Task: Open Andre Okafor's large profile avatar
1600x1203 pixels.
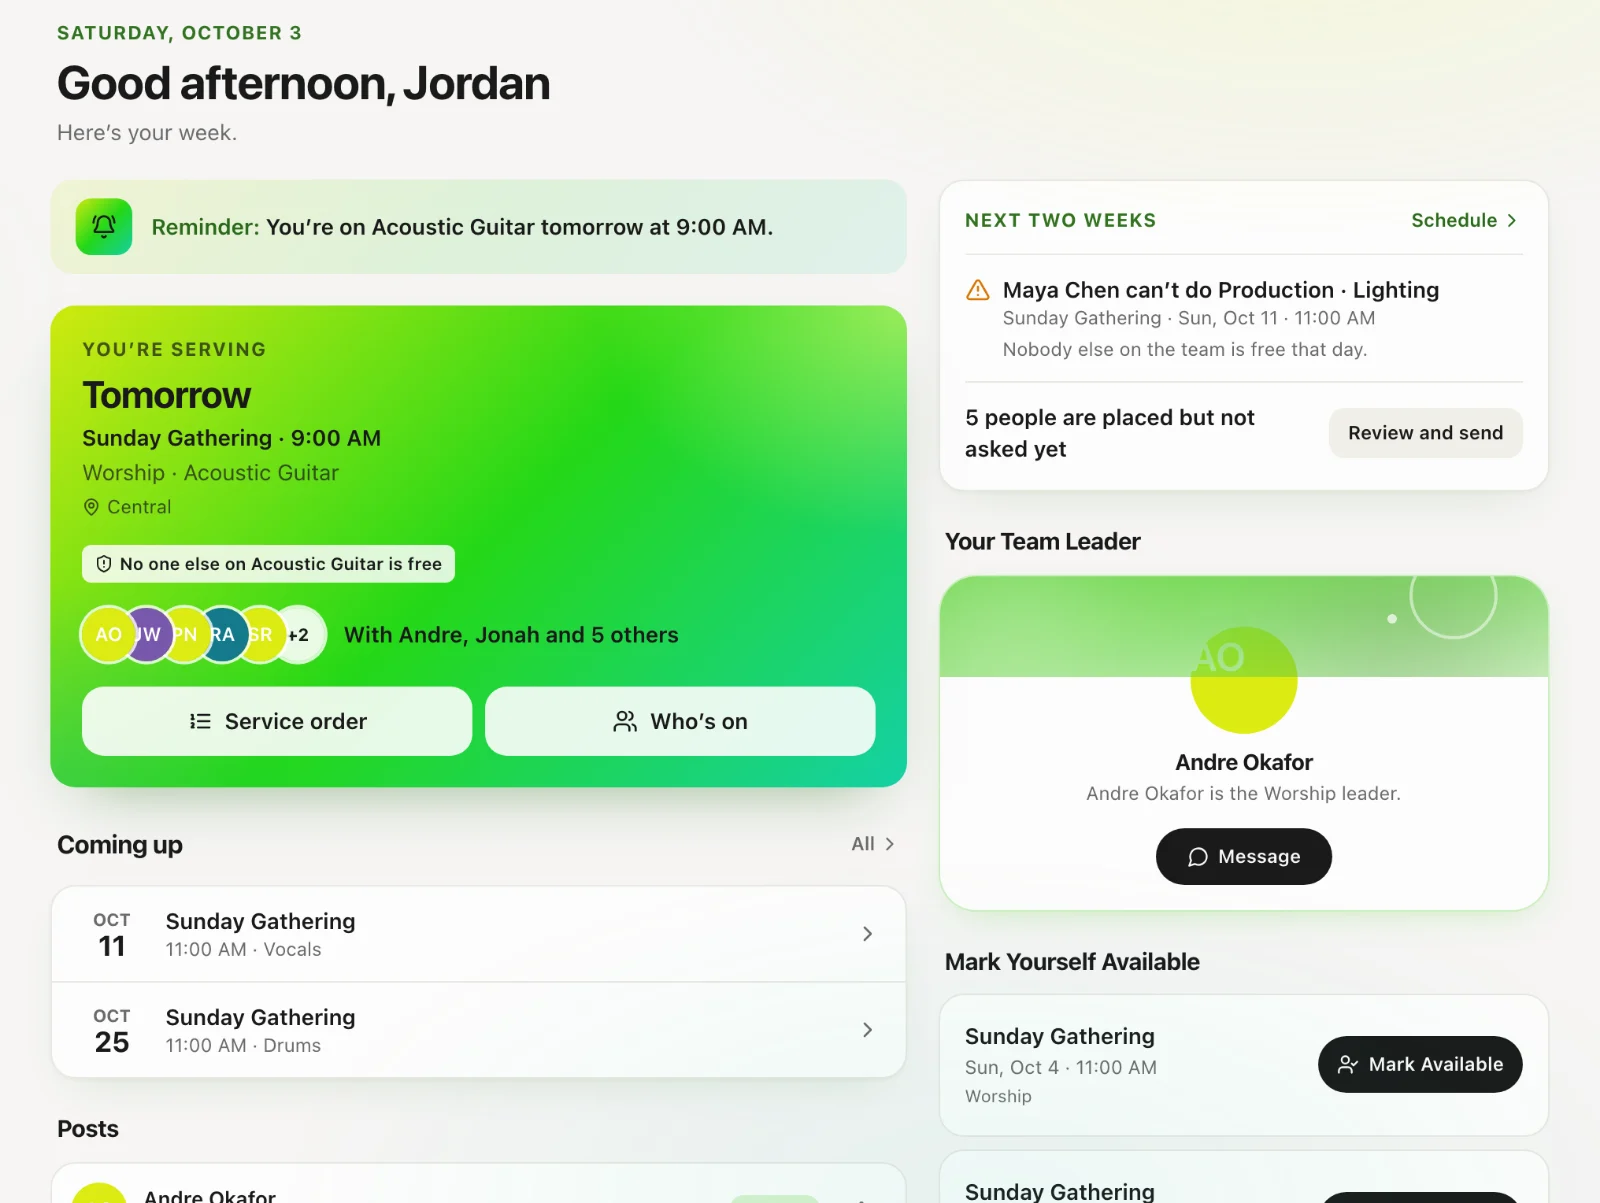Action: (x=1244, y=681)
